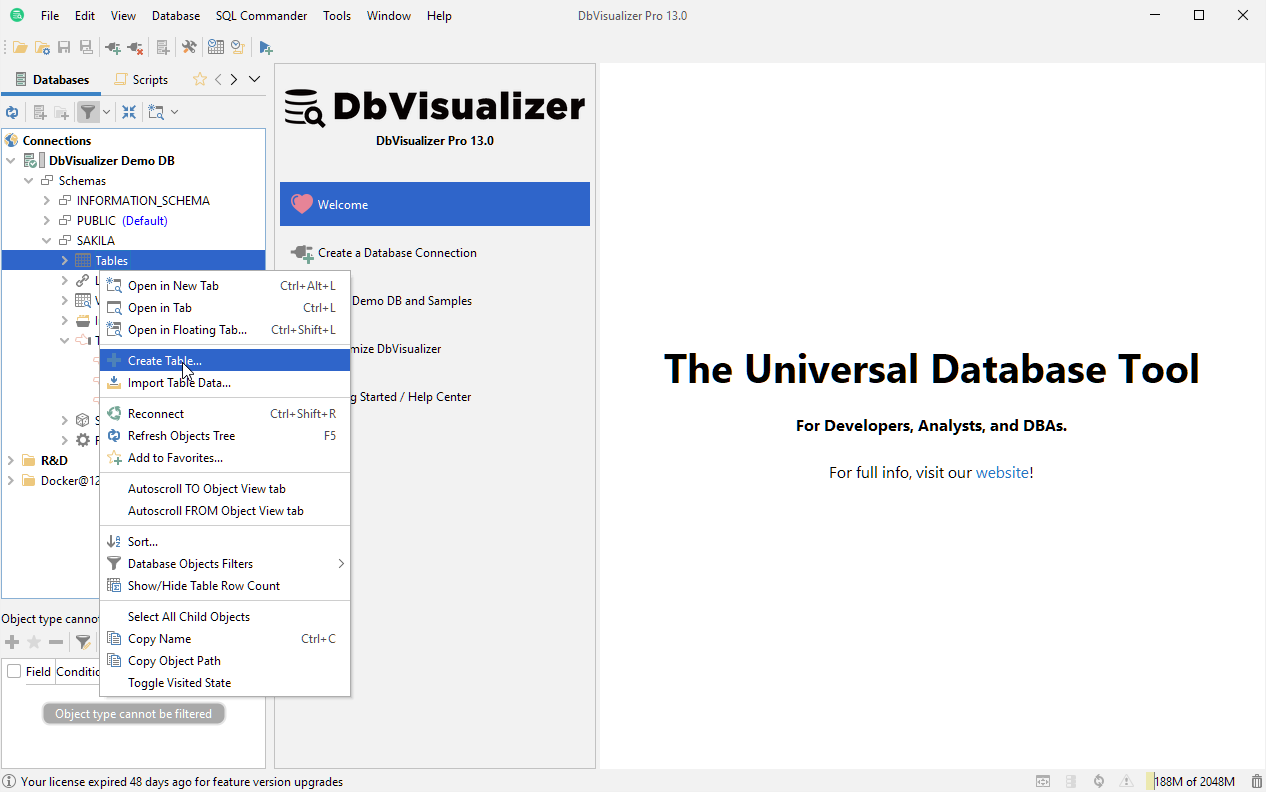Click the funnel with pencil filter icon
The height and width of the screenshot is (792, 1266).
pyautogui.click(x=84, y=642)
